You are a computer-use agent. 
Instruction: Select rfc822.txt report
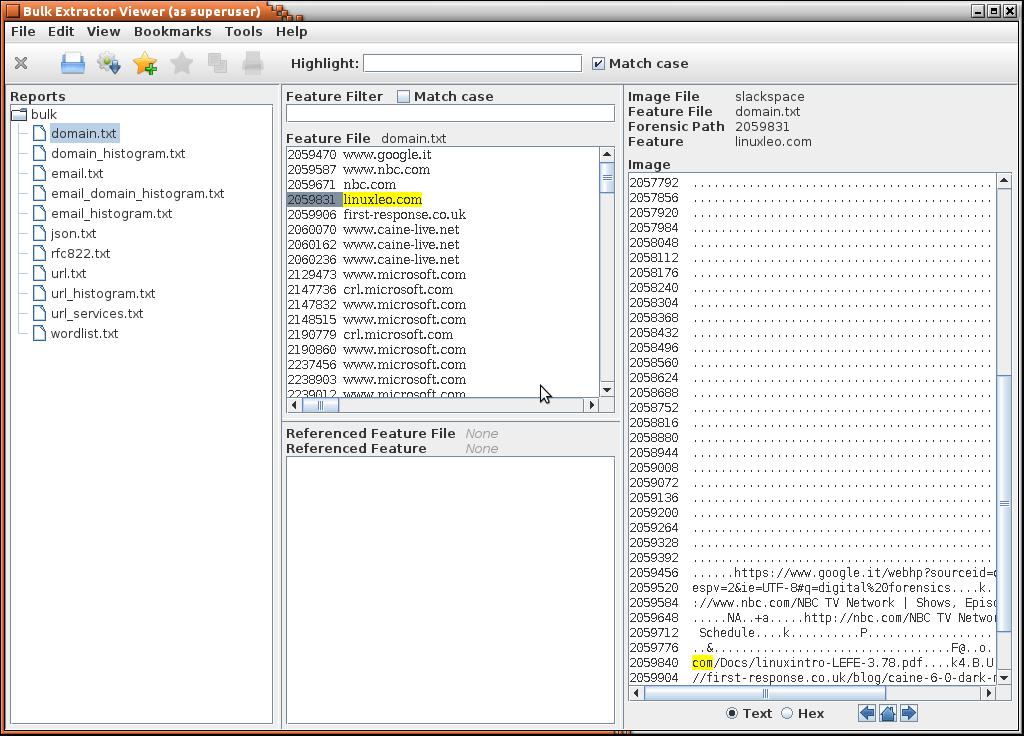coord(80,253)
